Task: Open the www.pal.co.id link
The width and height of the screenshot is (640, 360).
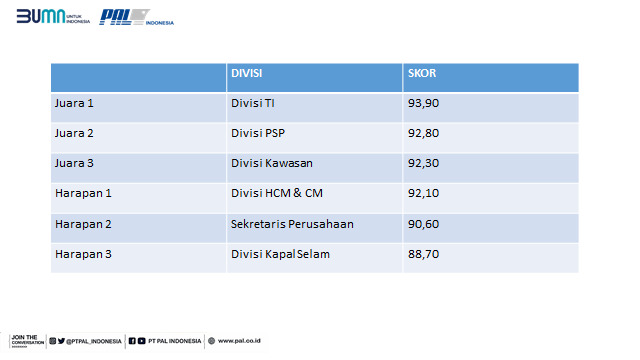Action: click(239, 341)
